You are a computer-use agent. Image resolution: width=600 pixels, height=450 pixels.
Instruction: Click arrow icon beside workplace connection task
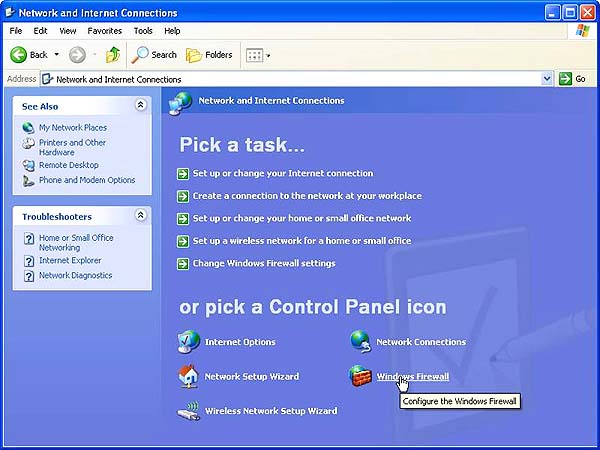pyautogui.click(x=183, y=196)
